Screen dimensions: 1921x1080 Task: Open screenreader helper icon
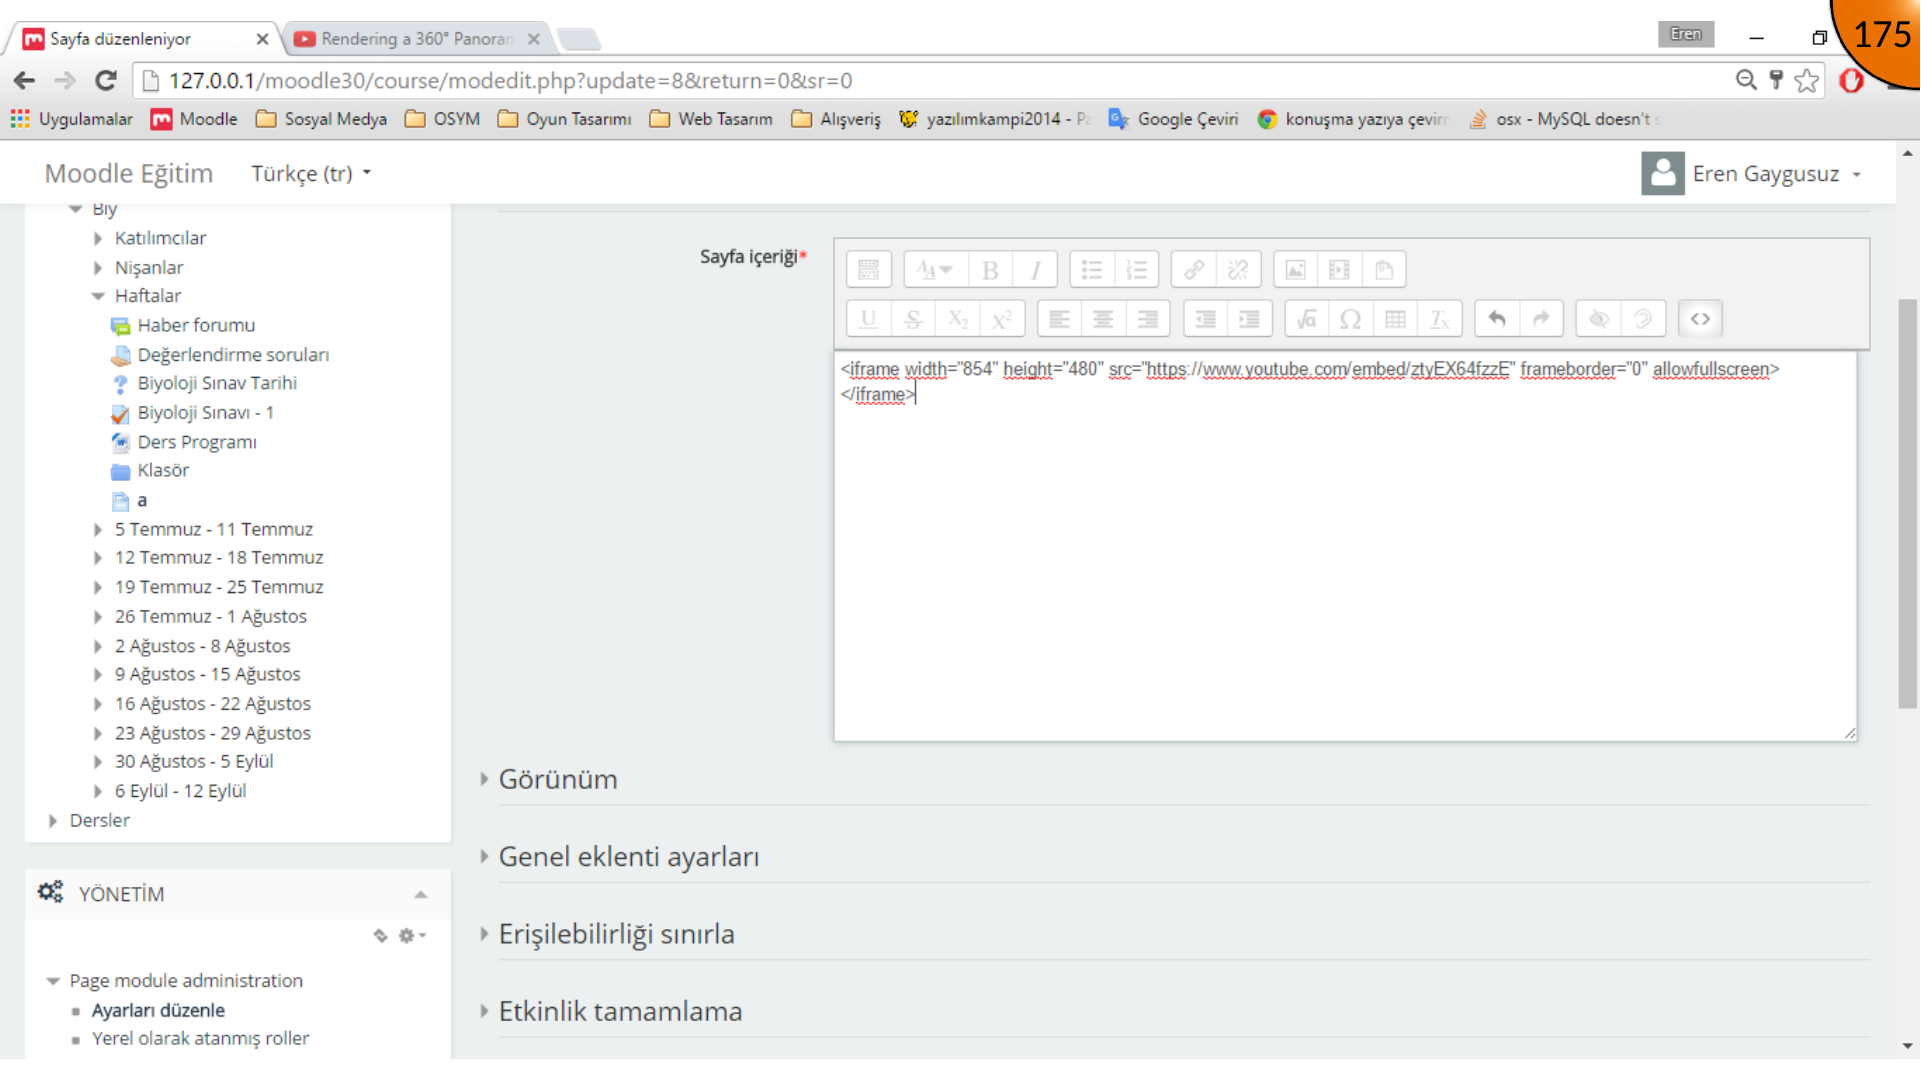click(1643, 319)
